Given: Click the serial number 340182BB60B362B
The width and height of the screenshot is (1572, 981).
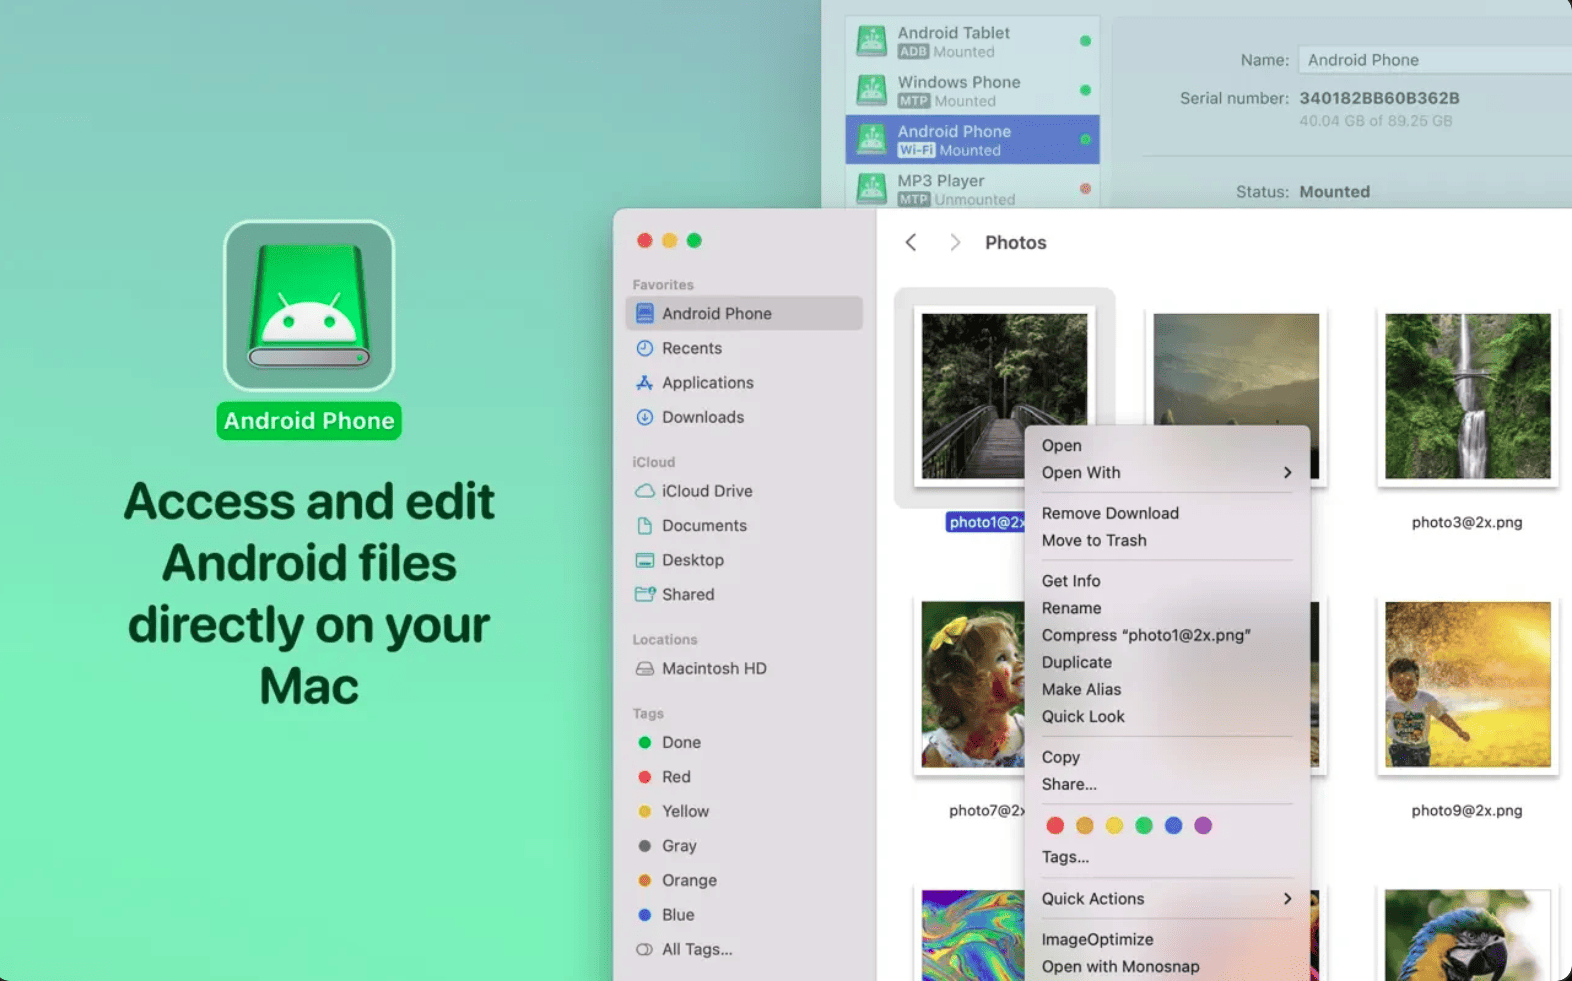Looking at the screenshot, I should [1379, 98].
